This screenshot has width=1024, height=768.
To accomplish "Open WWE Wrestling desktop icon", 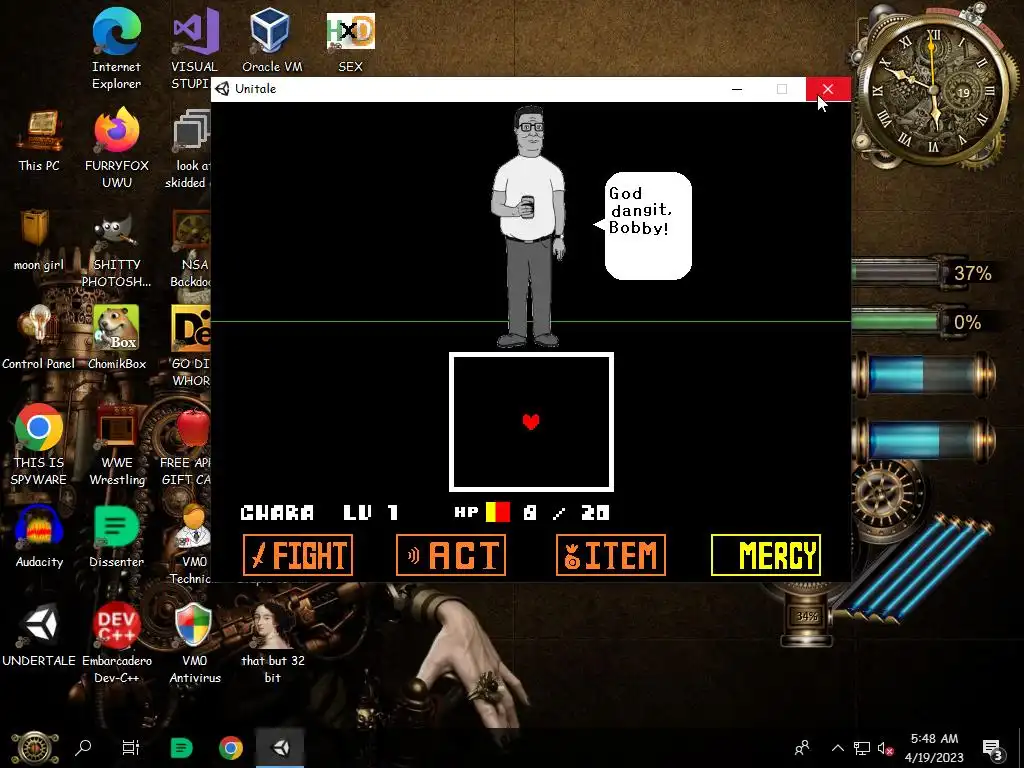I will pyautogui.click(x=116, y=445).
